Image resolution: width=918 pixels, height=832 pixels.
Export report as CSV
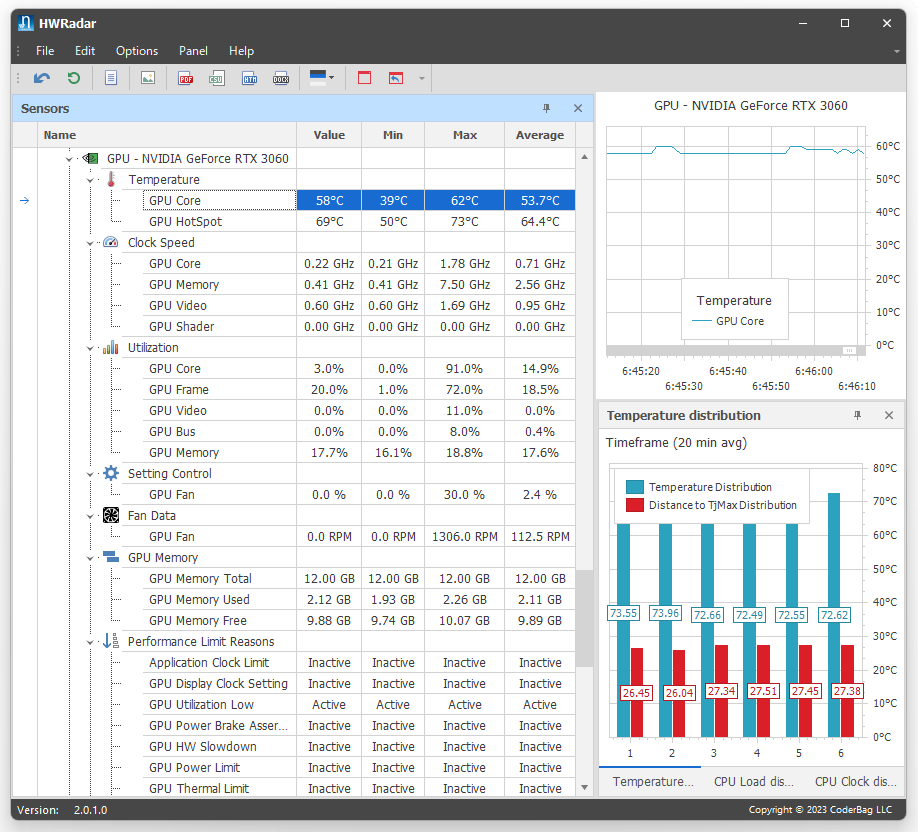coord(217,78)
